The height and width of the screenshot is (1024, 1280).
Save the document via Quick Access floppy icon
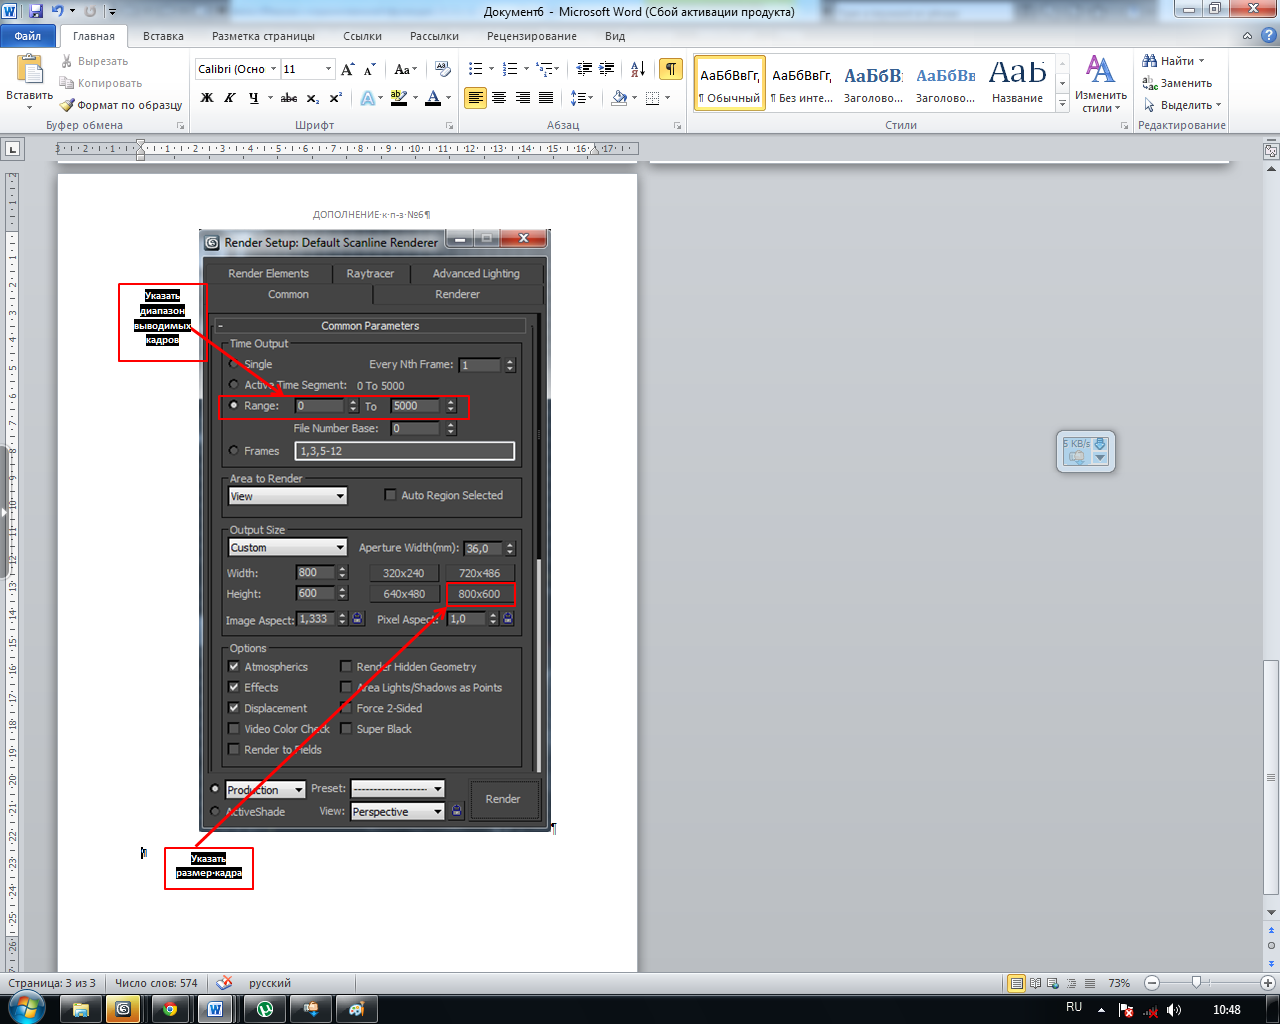pos(36,11)
